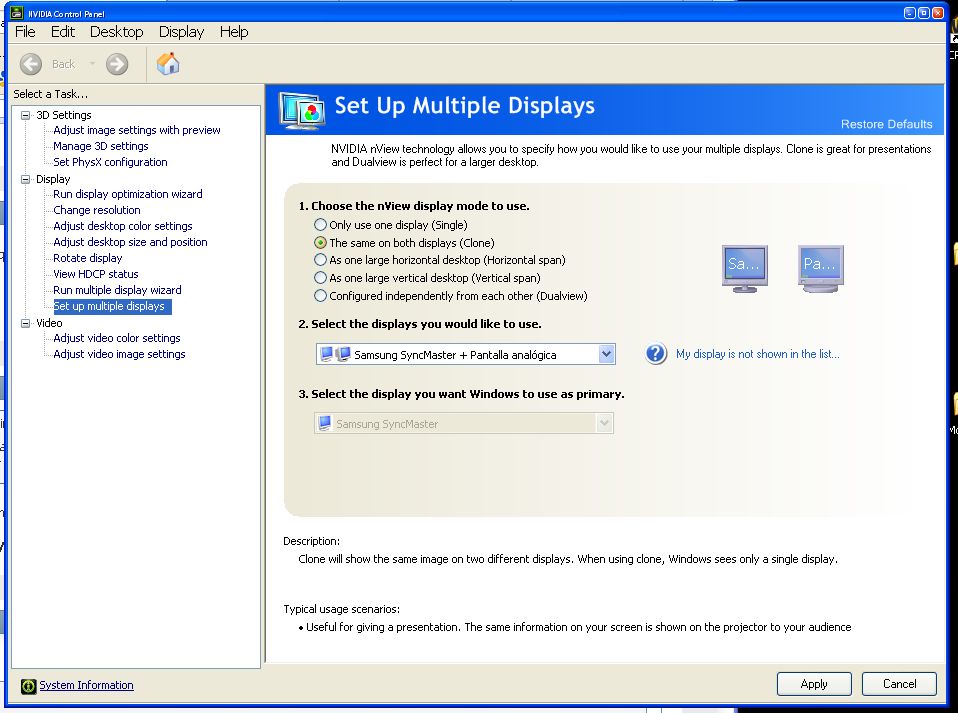The height and width of the screenshot is (713, 958).
Task: Collapse the Video tree node
Action: coord(26,323)
